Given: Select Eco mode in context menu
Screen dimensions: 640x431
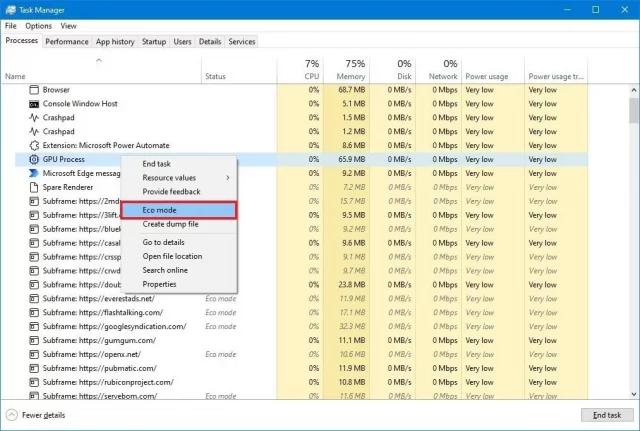Looking at the screenshot, I should click(179, 210).
